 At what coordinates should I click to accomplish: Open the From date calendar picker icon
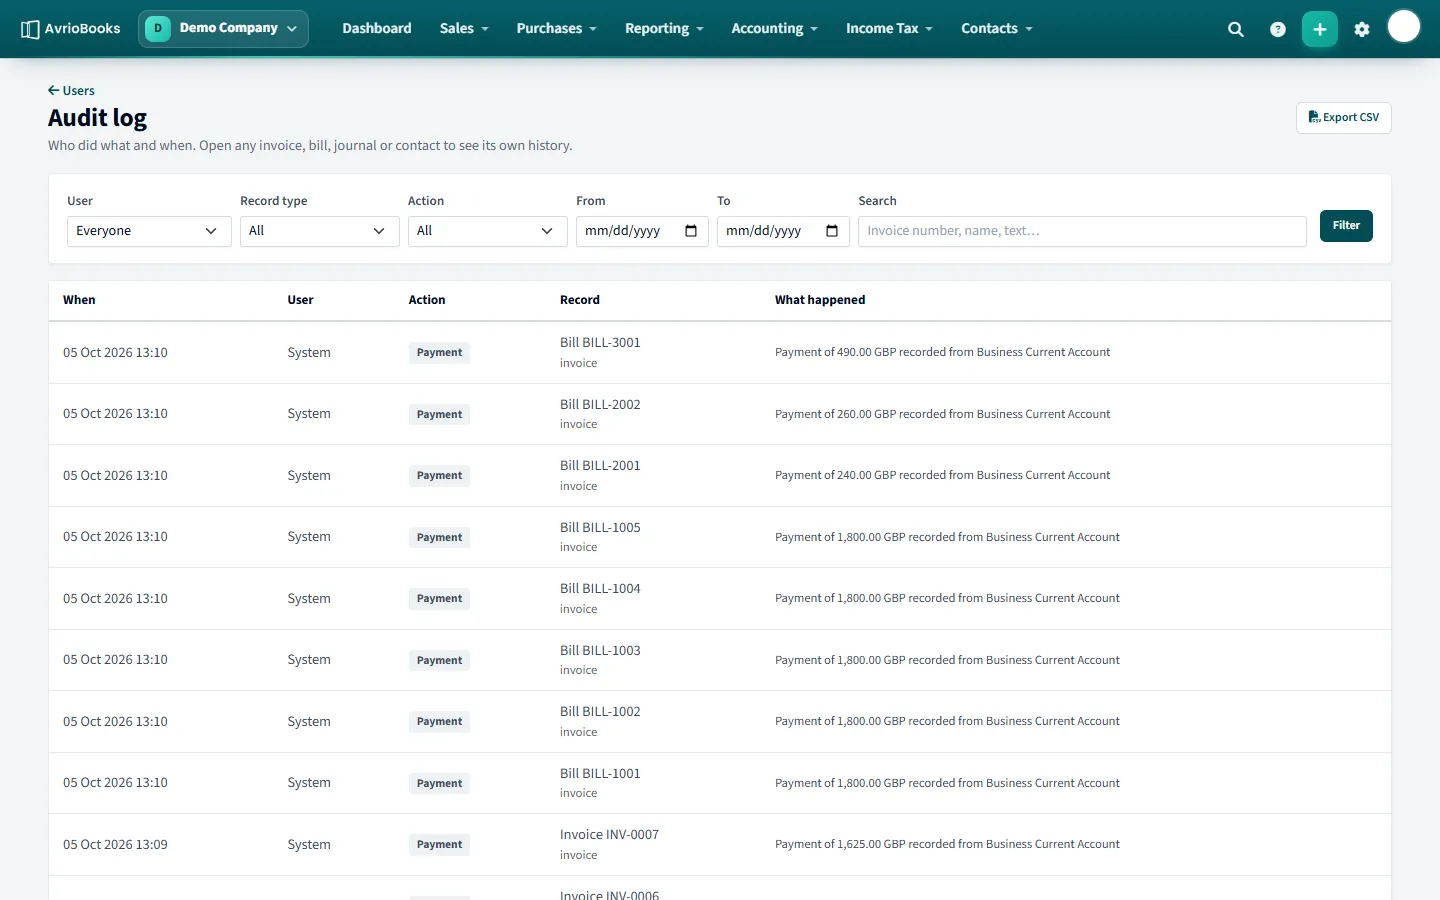691,231
